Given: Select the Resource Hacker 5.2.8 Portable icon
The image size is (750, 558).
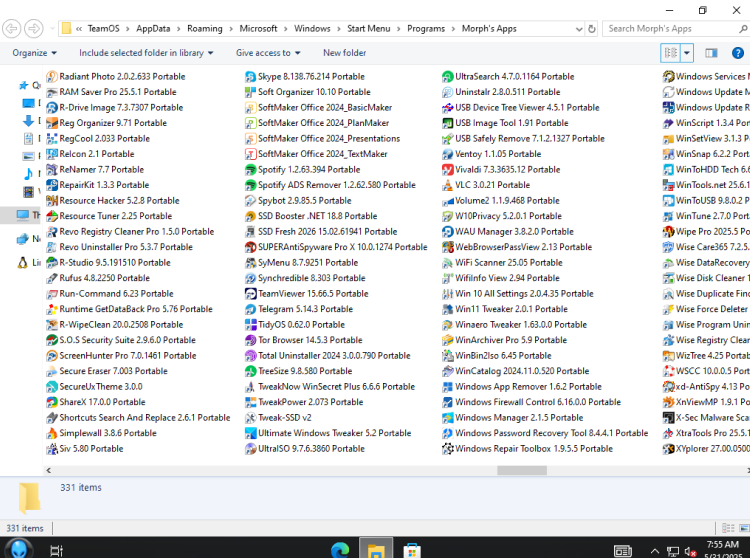Looking at the screenshot, I should (x=52, y=201).
